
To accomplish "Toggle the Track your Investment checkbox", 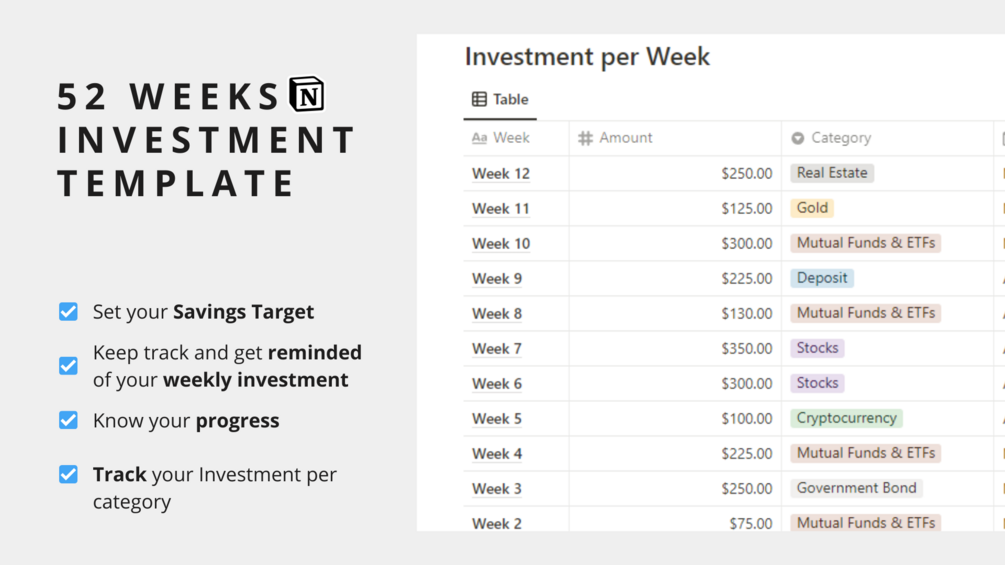I will tap(68, 474).
